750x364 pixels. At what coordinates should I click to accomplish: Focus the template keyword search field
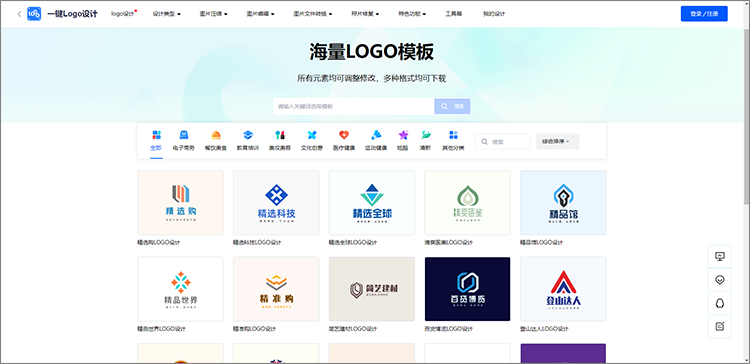click(x=354, y=106)
